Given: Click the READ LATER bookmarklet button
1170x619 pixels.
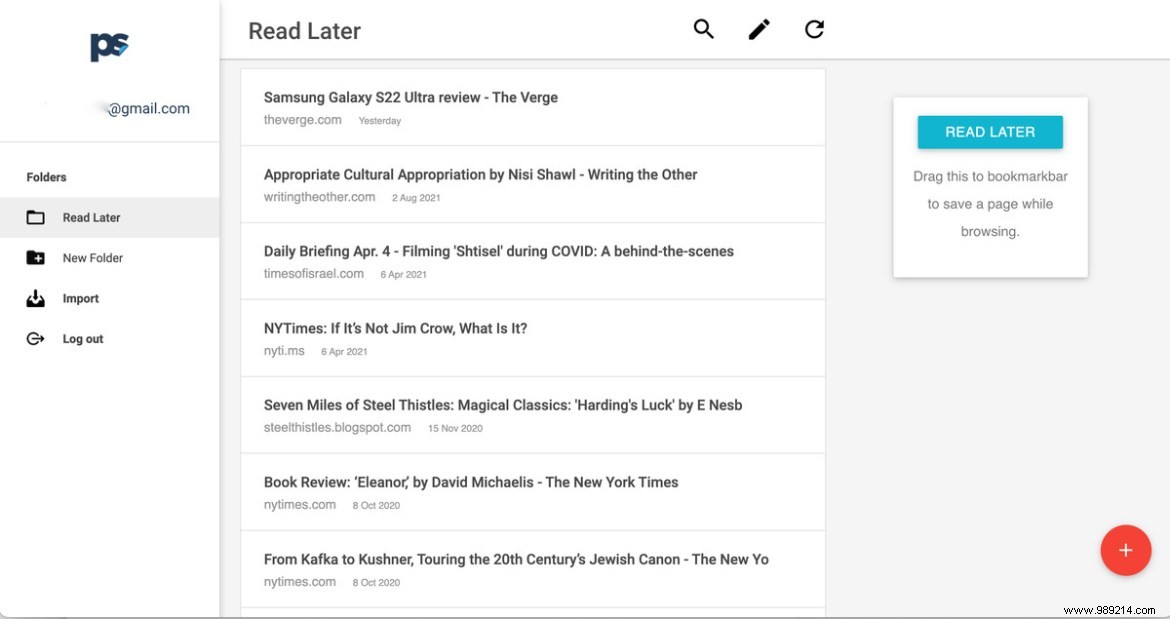Looking at the screenshot, I should (x=989, y=131).
